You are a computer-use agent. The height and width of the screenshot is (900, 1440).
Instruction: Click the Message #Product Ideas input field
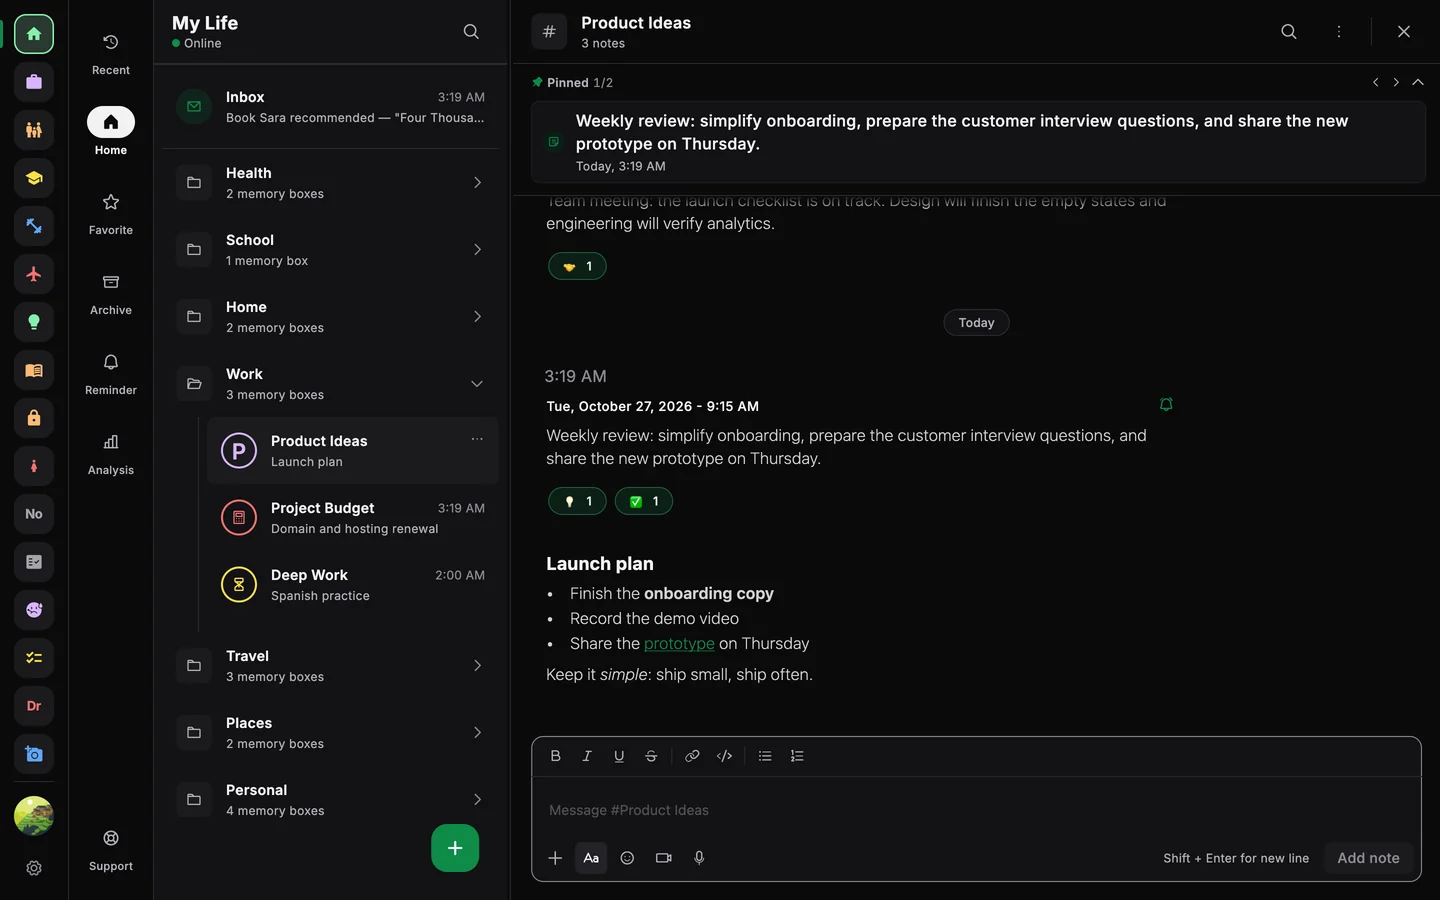point(976,810)
